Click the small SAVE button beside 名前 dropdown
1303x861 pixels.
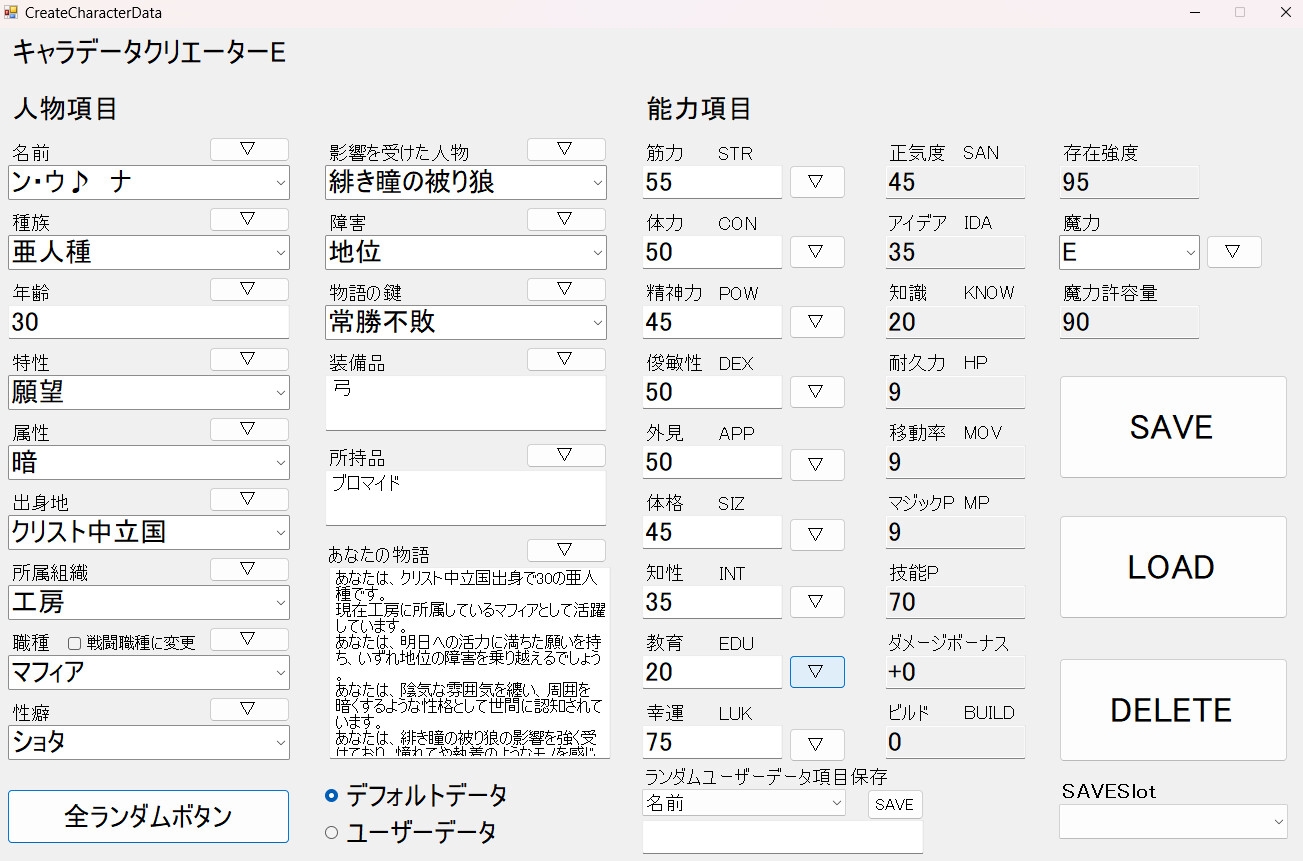click(894, 804)
